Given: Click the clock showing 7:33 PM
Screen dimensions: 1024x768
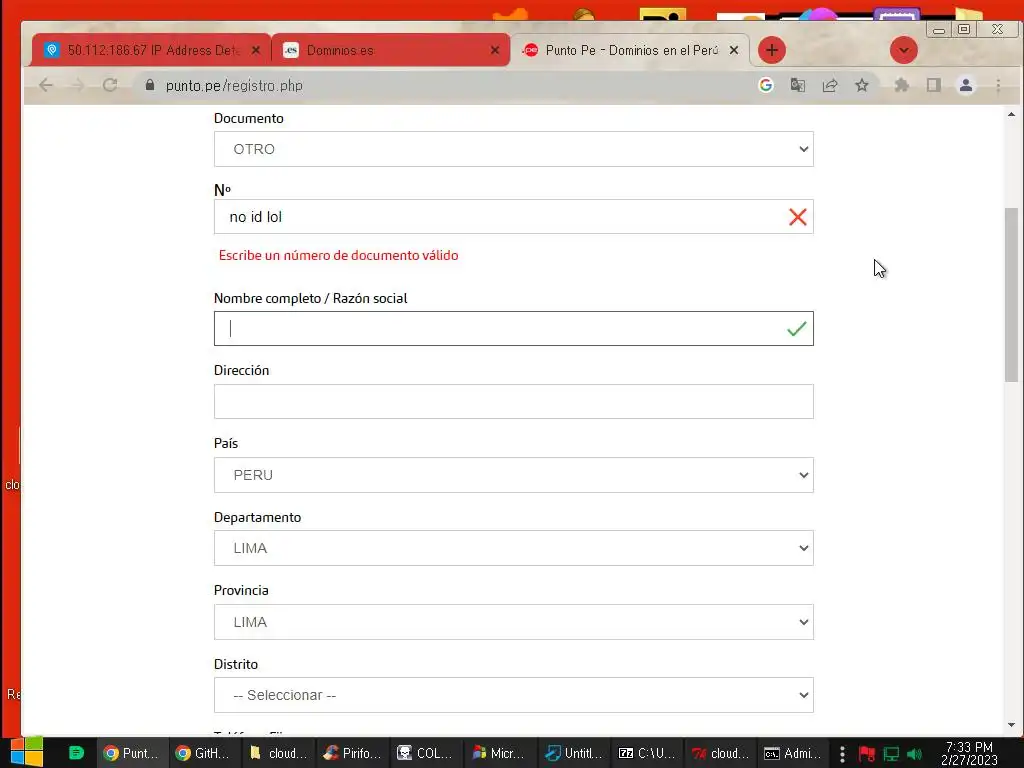Looking at the screenshot, I should pyautogui.click(x=969, y=753).
